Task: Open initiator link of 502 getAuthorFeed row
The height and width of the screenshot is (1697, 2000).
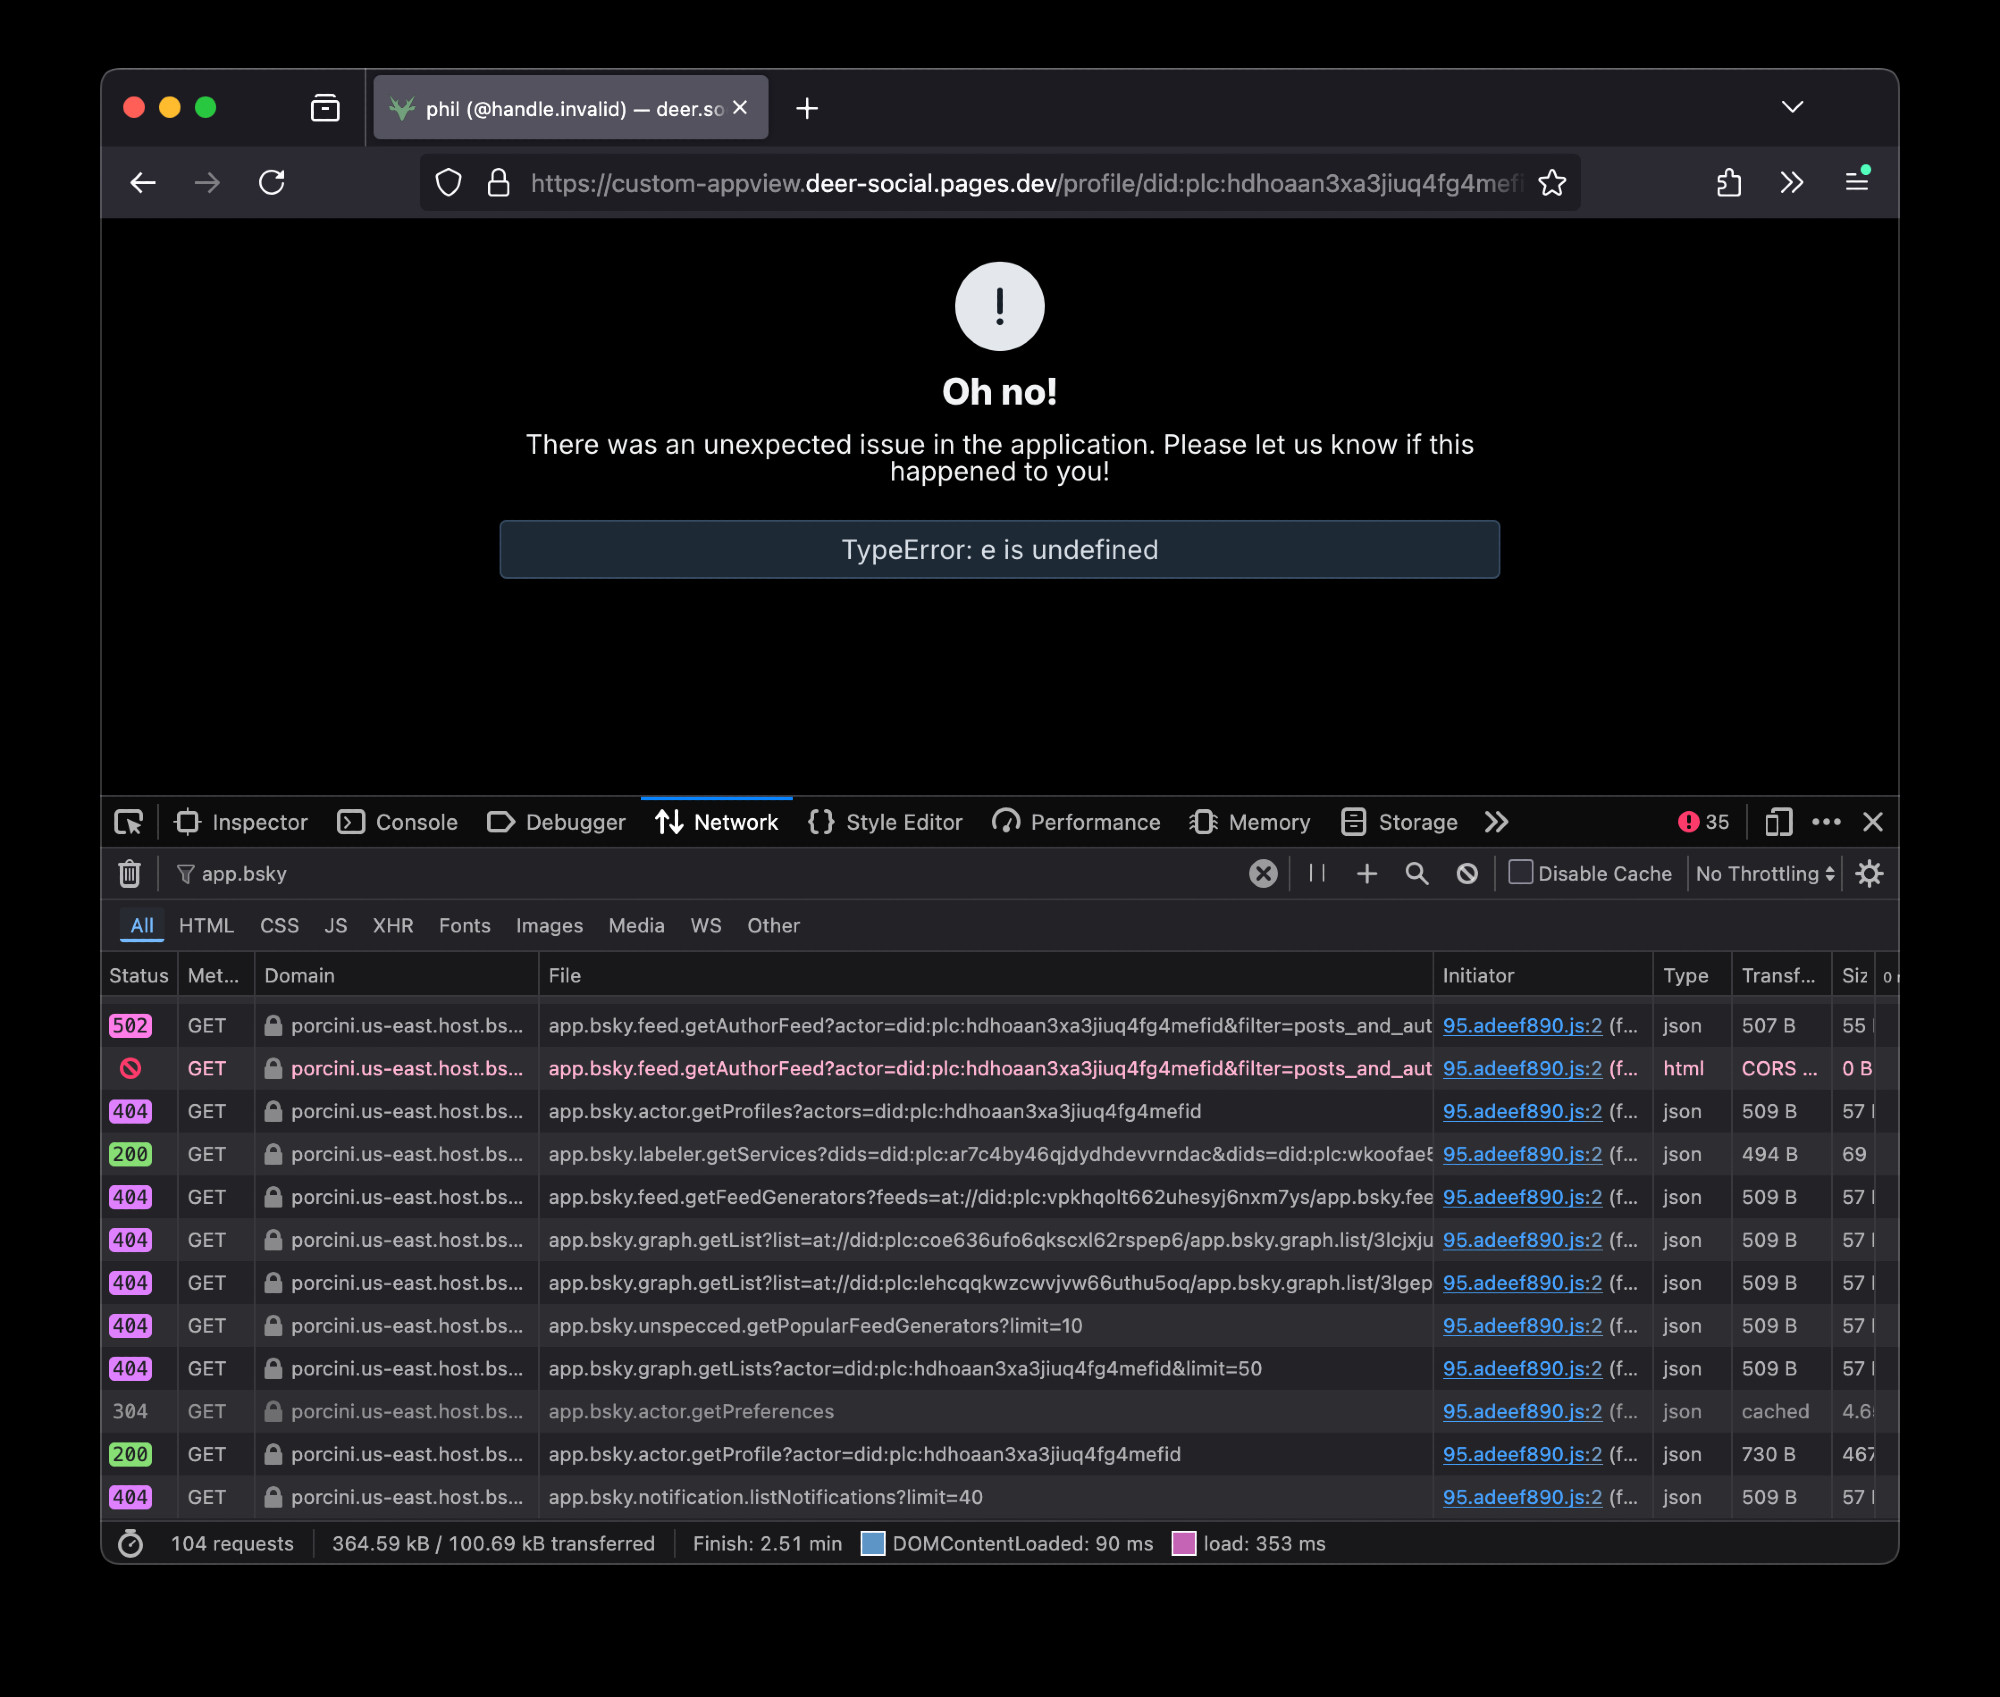Action: (1522, 1026)
